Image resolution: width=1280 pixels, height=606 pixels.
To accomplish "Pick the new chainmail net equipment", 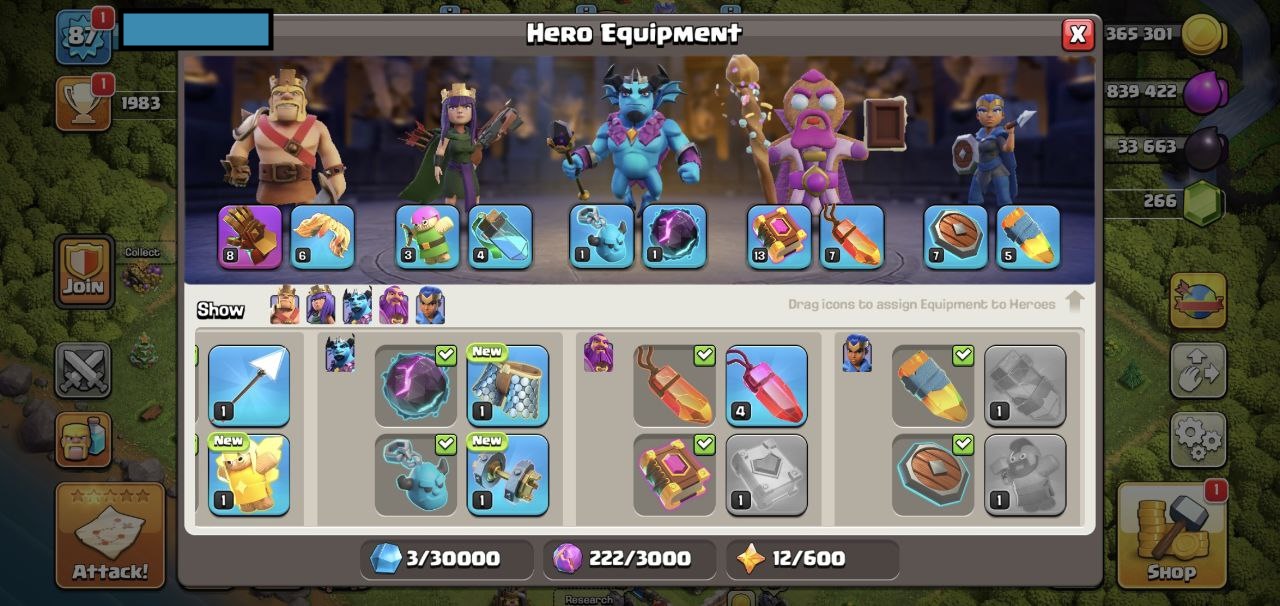I will click(x=508, y=386).
